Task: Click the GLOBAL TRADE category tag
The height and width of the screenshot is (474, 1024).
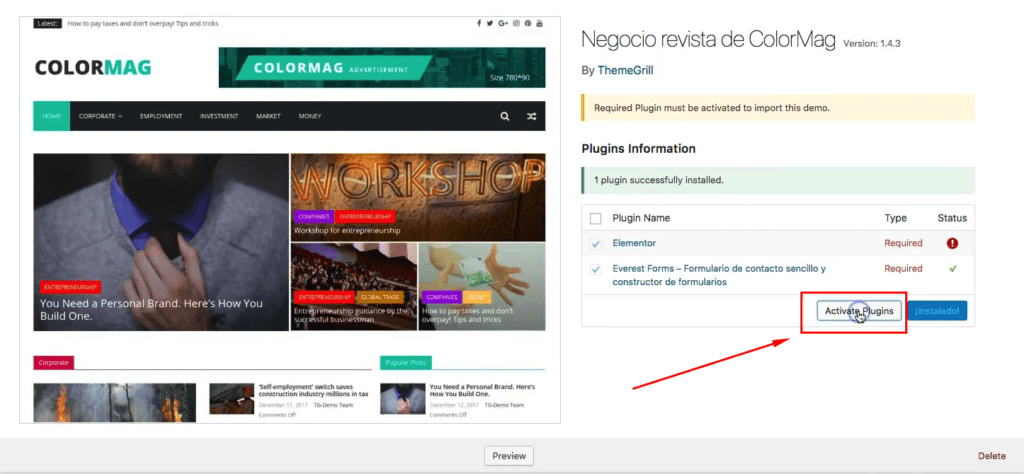Action: [x=379, y=297]
